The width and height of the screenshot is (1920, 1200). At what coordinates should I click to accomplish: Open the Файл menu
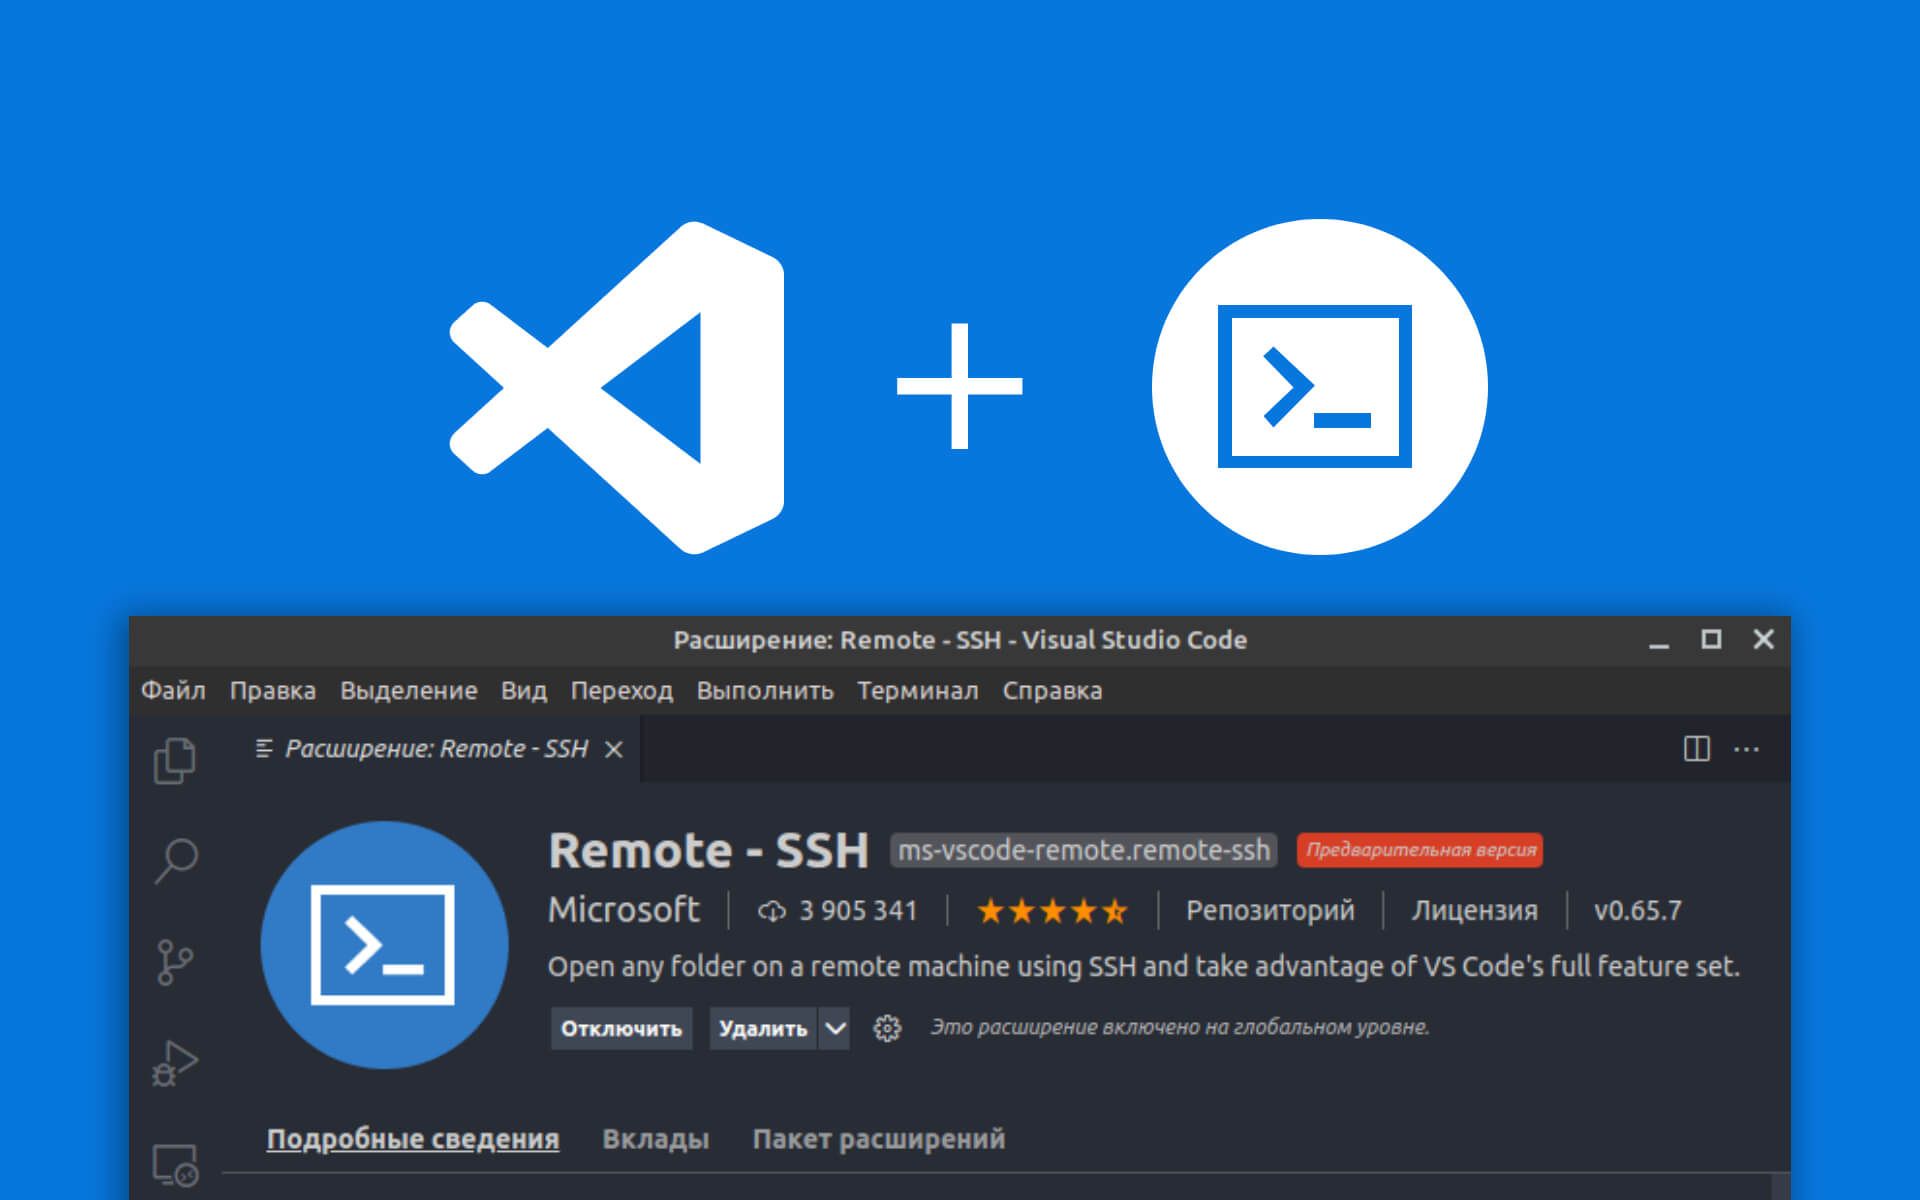pyautogui.click(x=173, y=691)
